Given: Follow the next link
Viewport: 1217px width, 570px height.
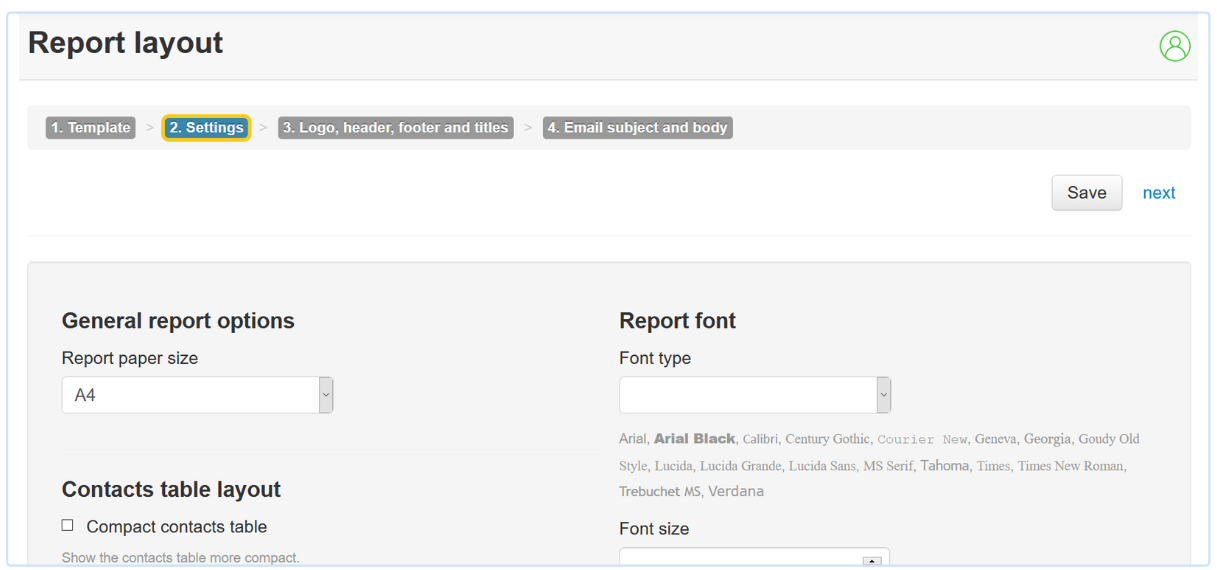Looking at the screenshot, I should pos(1158,193).
